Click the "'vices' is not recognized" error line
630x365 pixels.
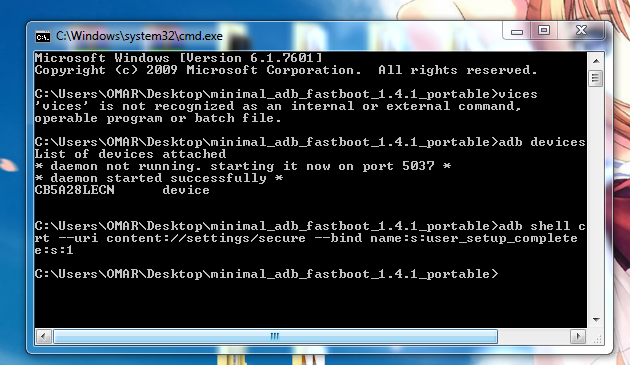(x=278, y=106)
